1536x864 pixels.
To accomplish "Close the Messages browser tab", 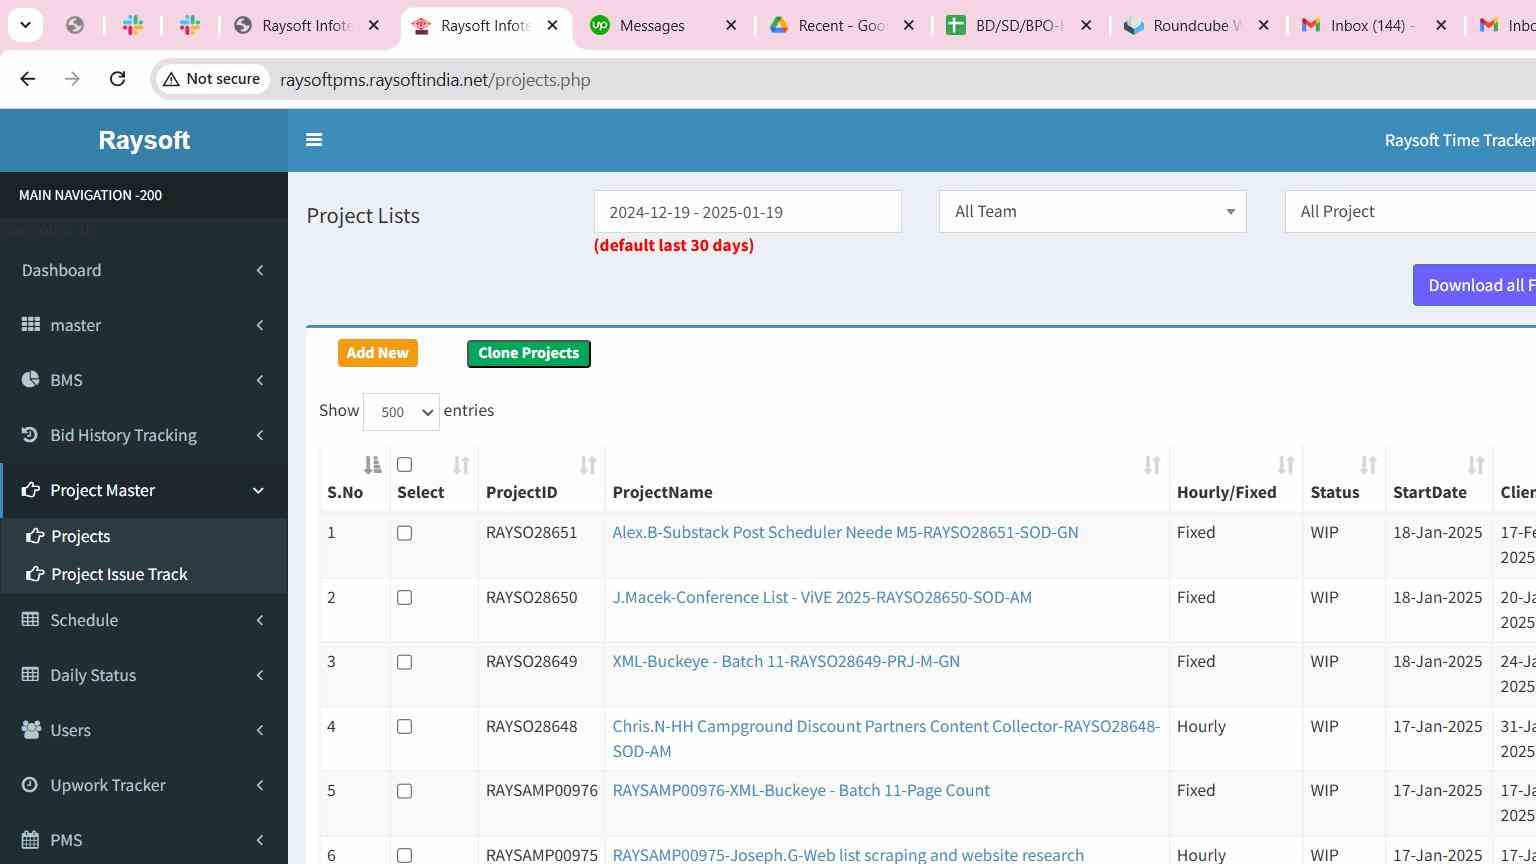I will click(731, 25).
